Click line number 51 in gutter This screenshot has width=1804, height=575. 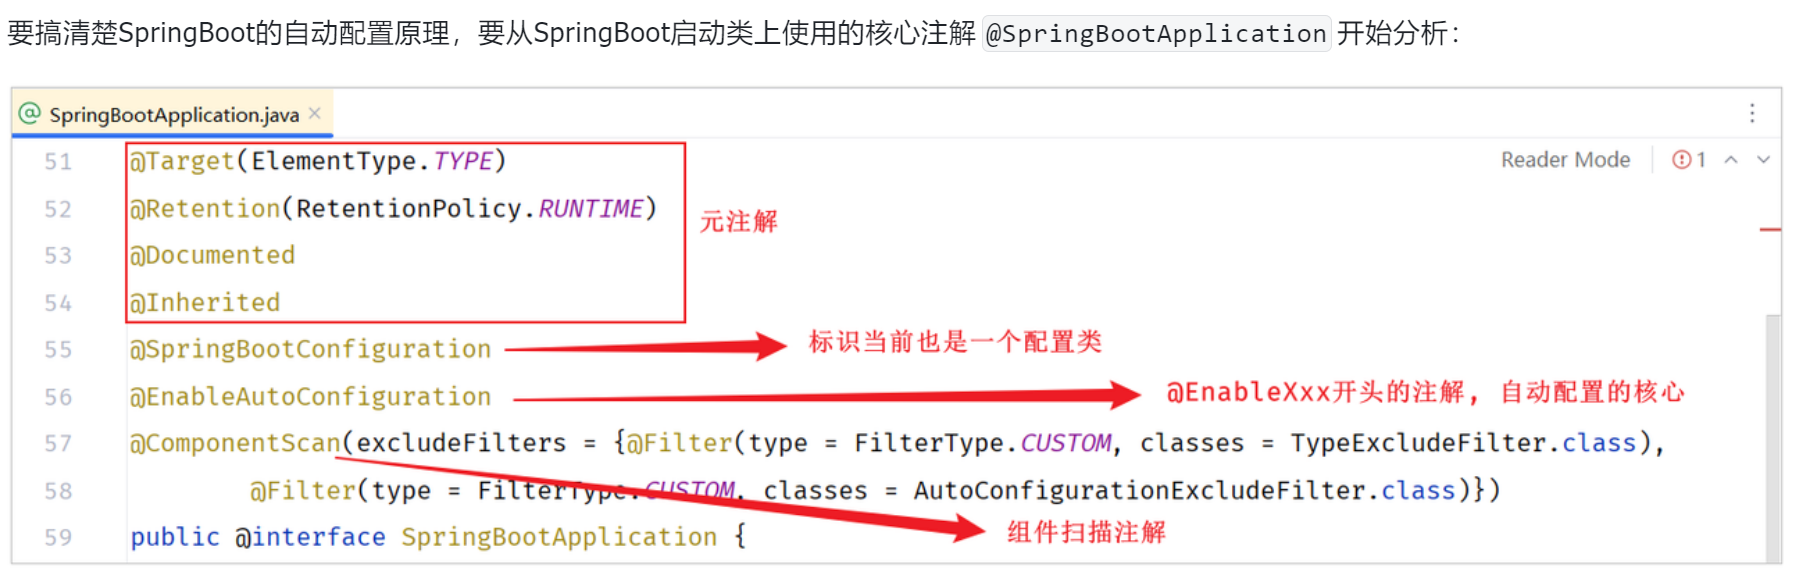coord(58,162)
